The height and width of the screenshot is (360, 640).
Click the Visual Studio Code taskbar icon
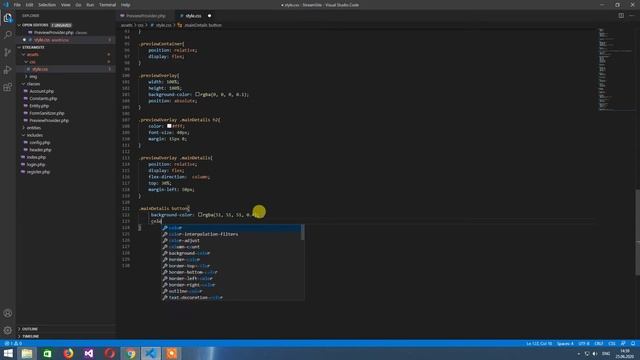coord(151,353)
